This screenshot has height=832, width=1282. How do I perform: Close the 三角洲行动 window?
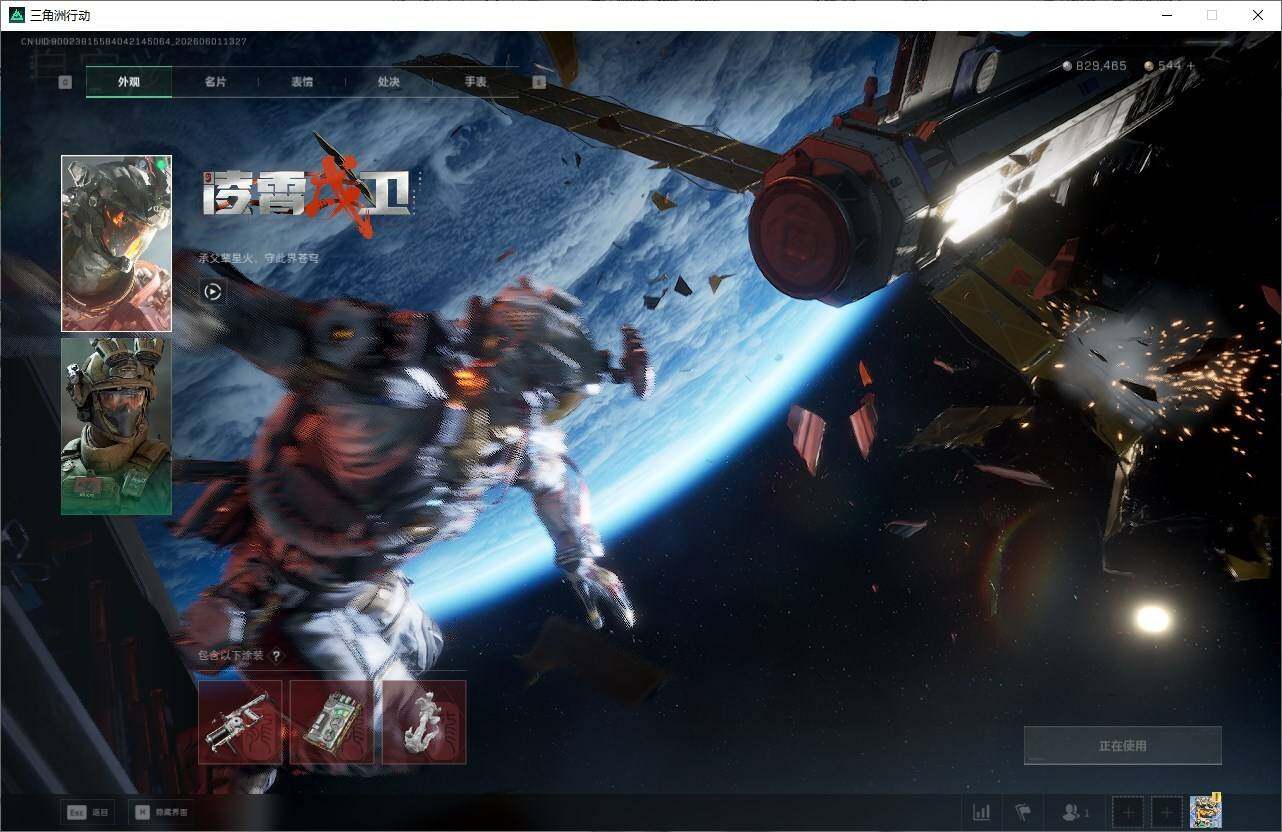[x=1258, y=15]
